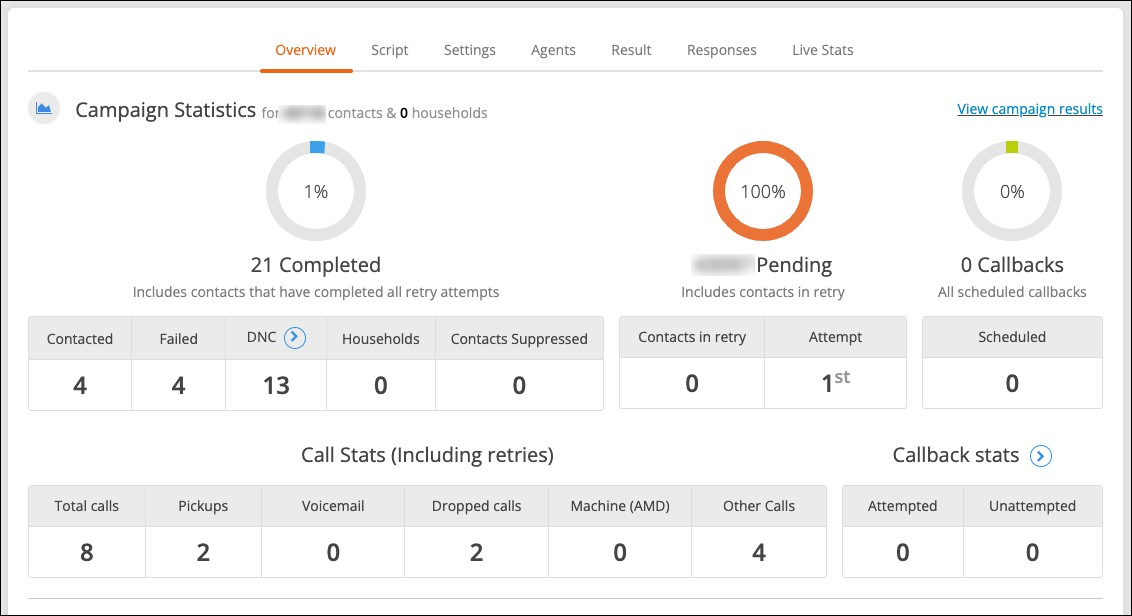The image size is (1132, 616).
Task: Click the orange Pending donut chart
Action: (x=763, y=191)
